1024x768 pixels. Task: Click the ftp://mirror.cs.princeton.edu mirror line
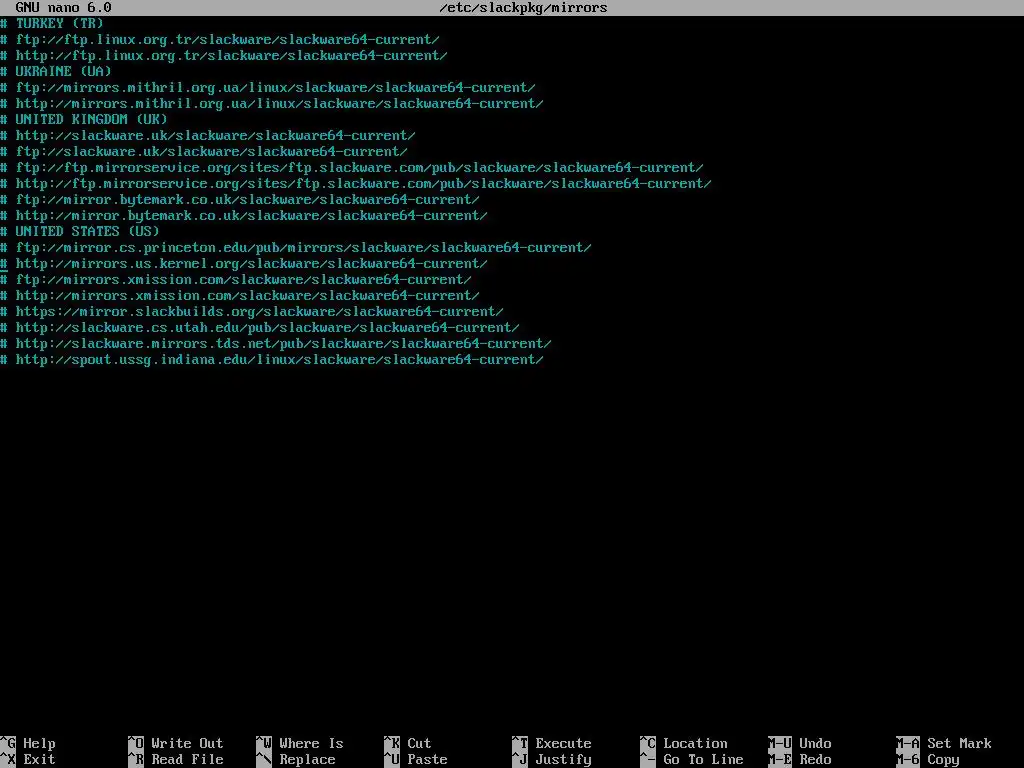coord(296,248)
